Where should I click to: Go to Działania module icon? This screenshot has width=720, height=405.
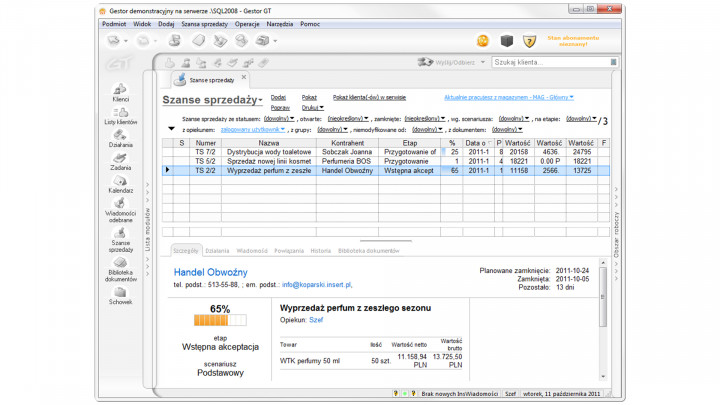[x=121, y=137]
